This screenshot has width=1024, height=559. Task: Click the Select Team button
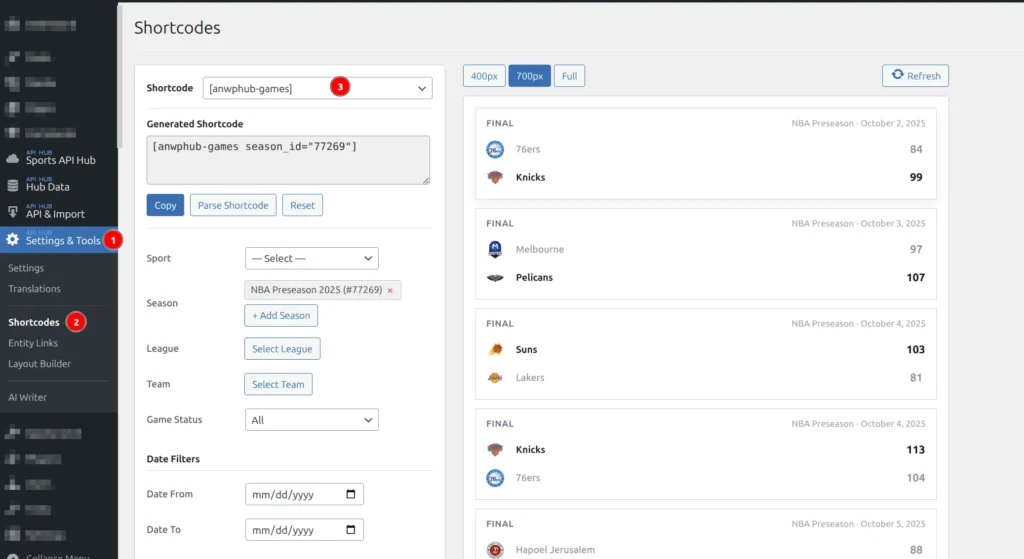278,384
